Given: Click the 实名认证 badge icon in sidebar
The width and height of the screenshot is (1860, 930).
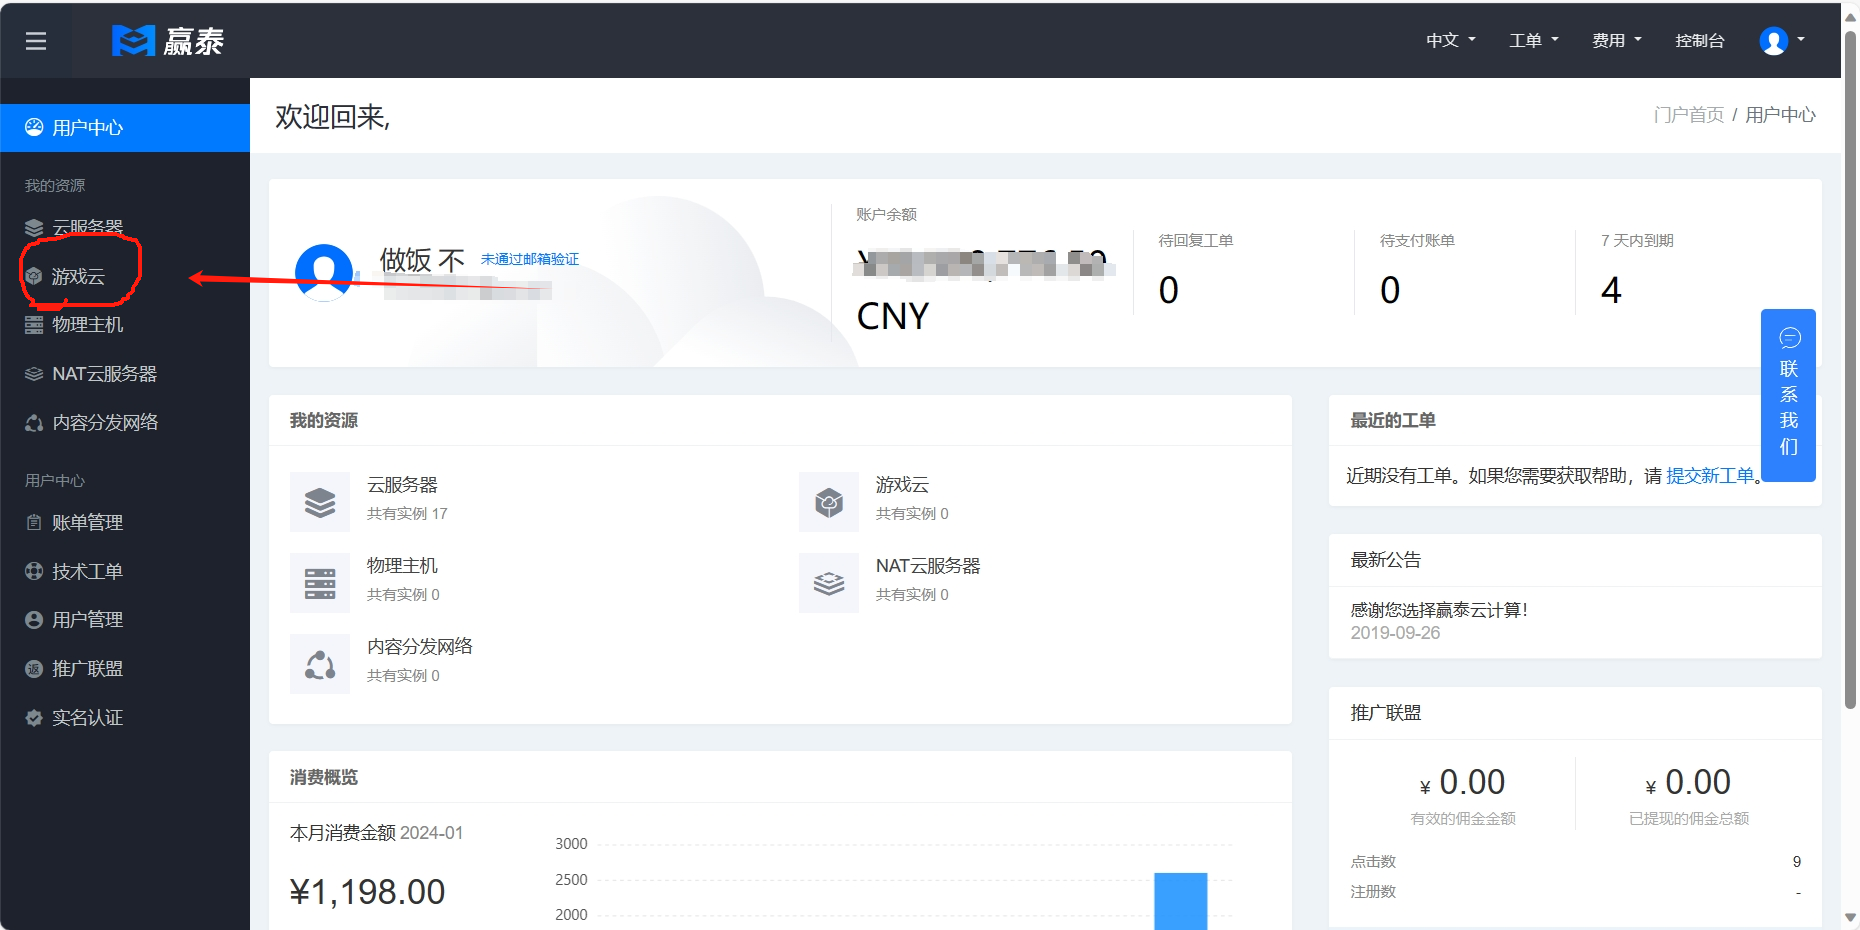Looking at the screenshot, I should pyautogui.click(x=34, y=718).
